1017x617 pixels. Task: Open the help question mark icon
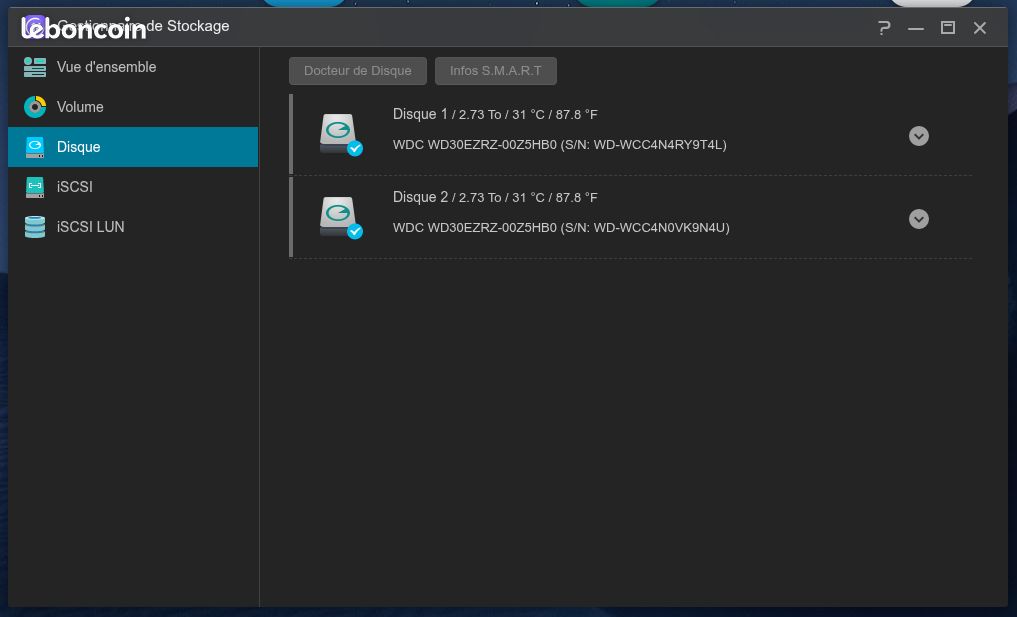884,28
